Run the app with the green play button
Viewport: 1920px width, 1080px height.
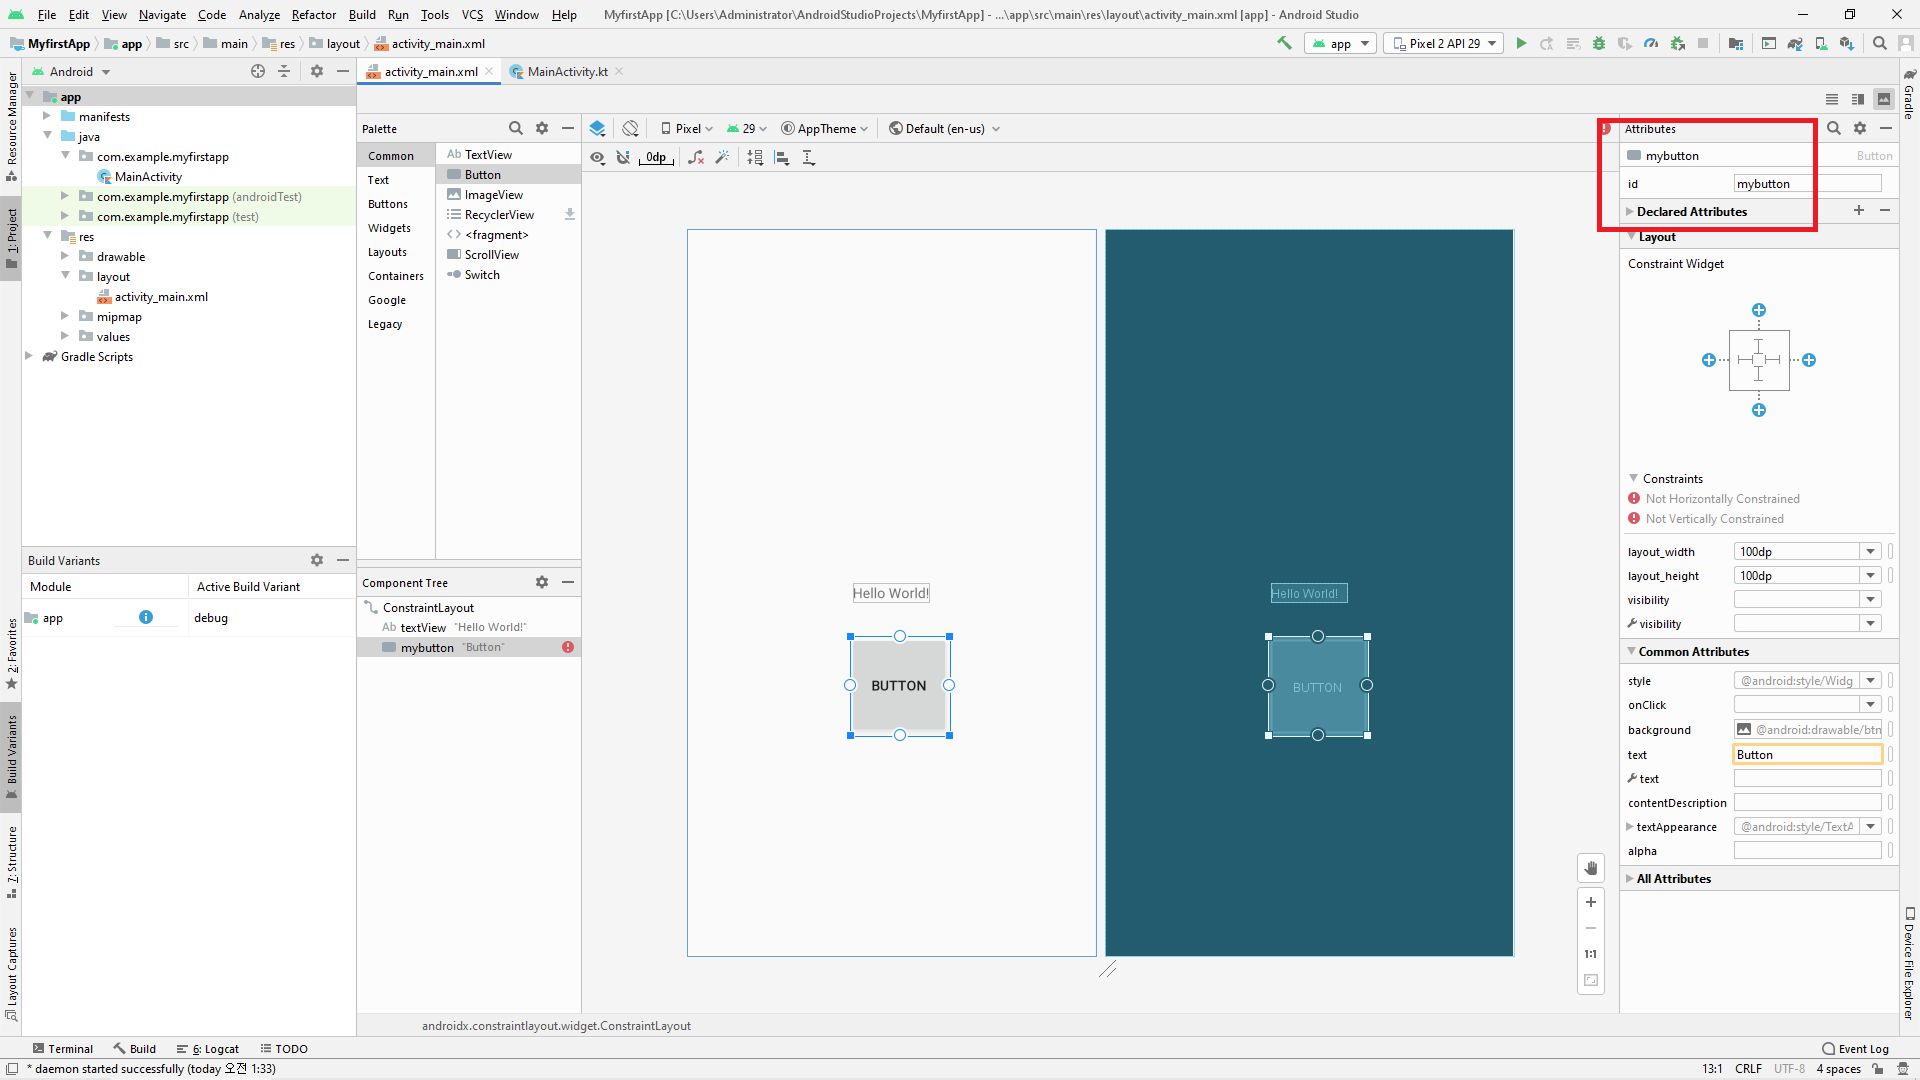click(x=1521, y=43)
